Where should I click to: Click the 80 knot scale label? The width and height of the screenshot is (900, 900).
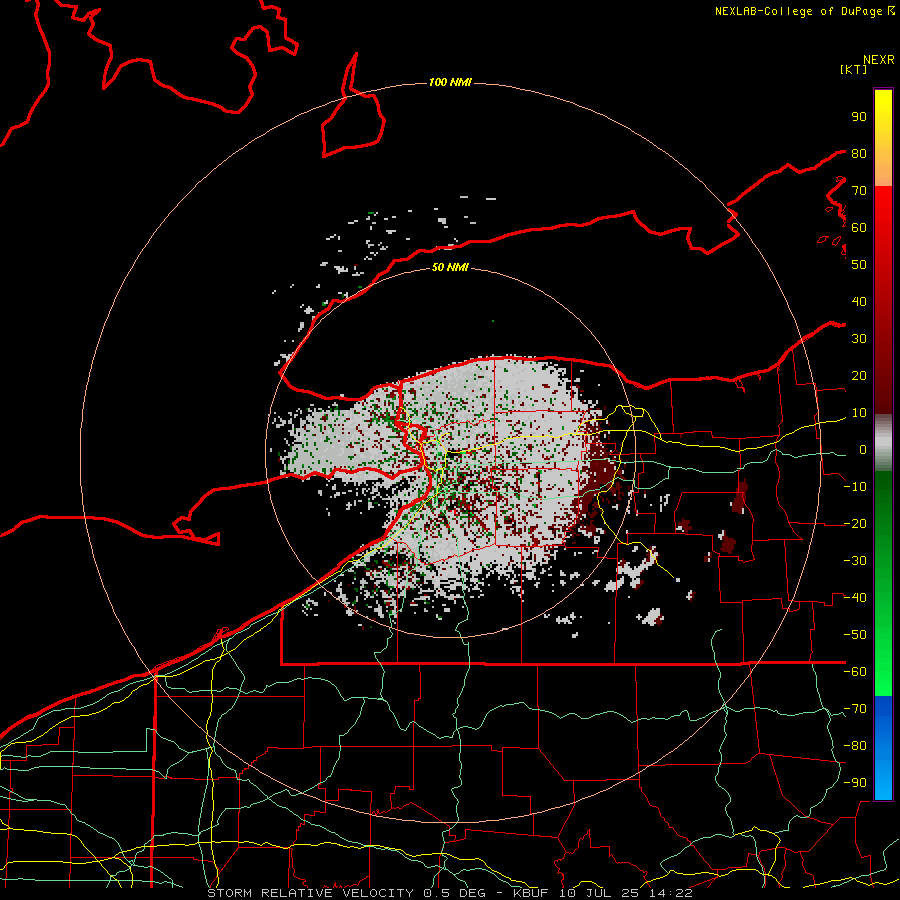coord(859,153)
